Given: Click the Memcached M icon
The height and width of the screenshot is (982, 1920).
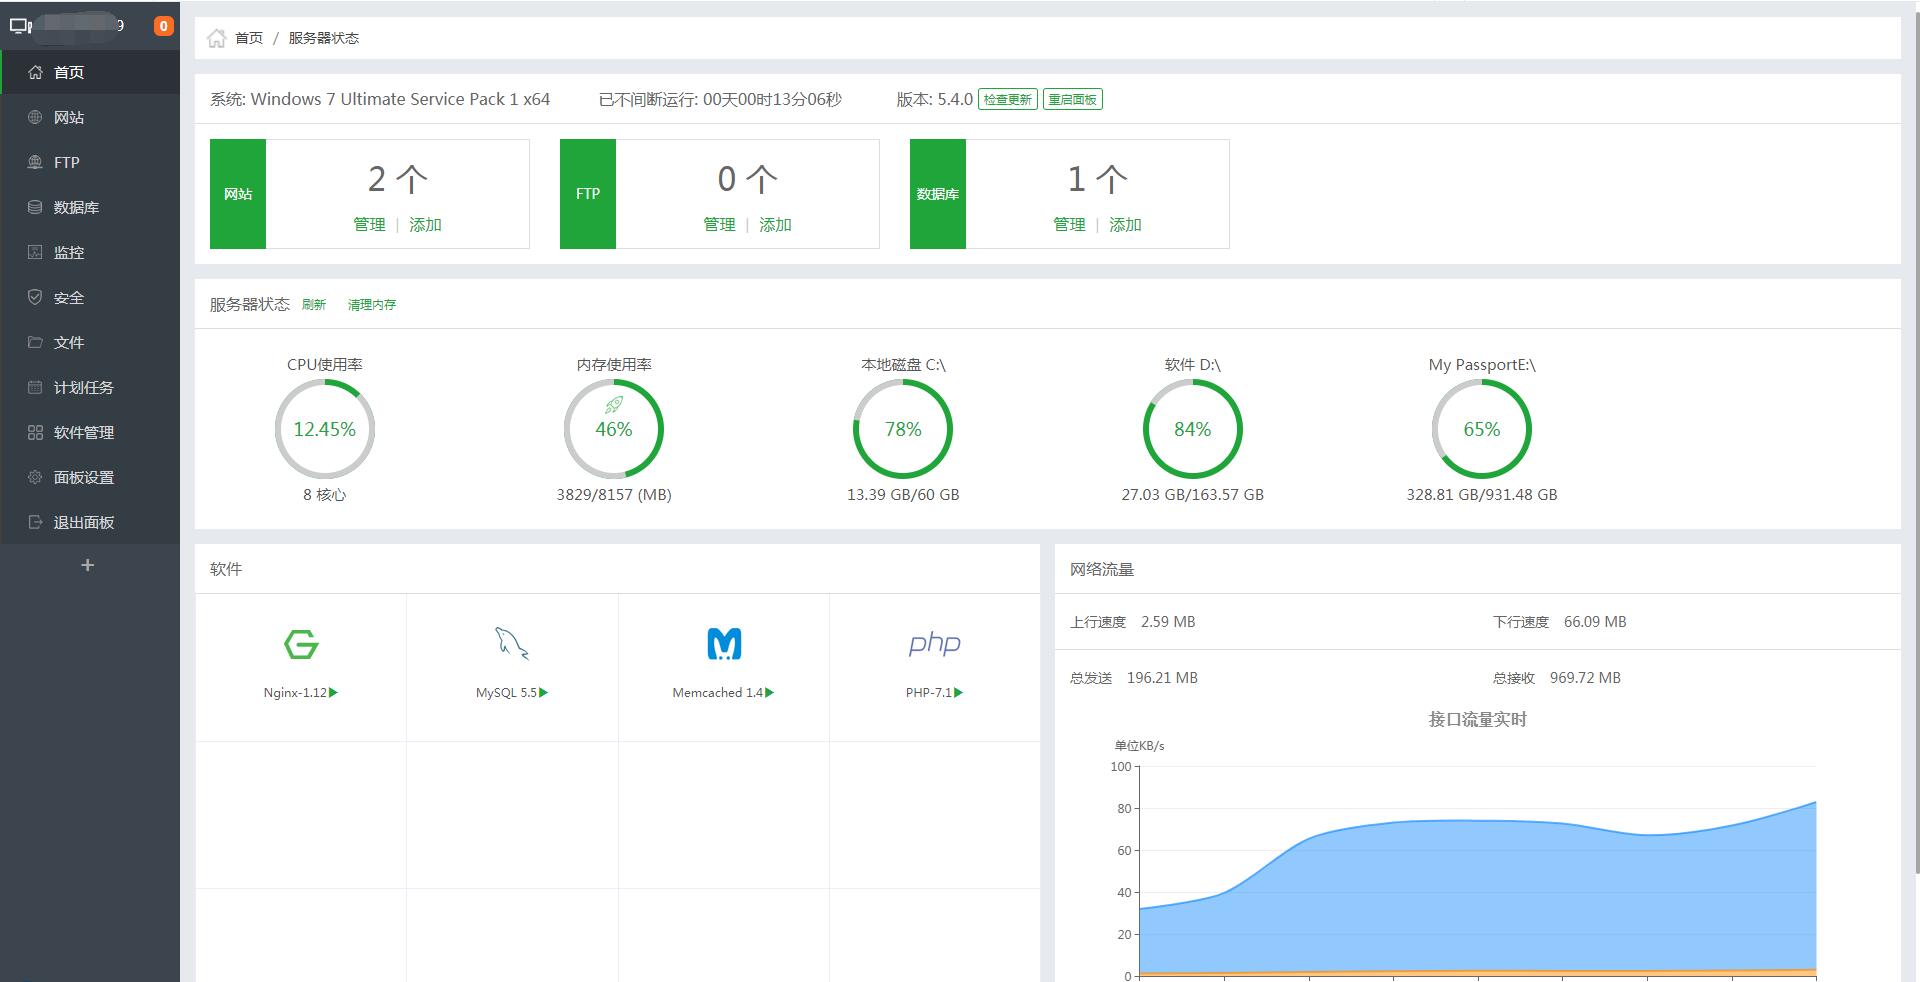Looking at the screenshot, I should (x=724, y=644).
